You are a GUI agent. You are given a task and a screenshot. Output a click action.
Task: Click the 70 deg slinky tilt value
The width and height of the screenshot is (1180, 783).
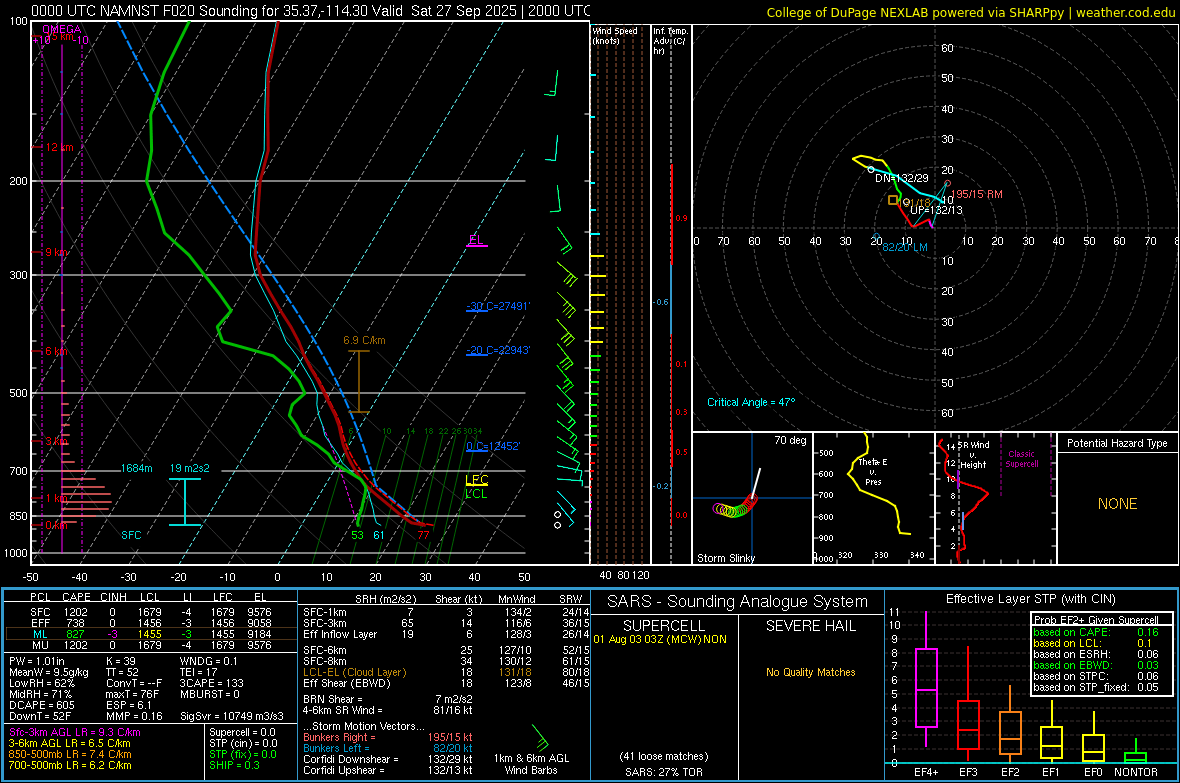pyautogui.click(x=790, y=440)
